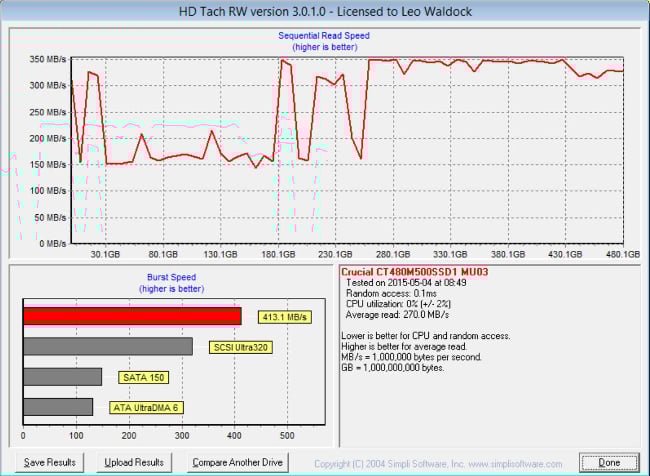
Task: Click Random access: 0.1ms text
Action: (391, 294)
